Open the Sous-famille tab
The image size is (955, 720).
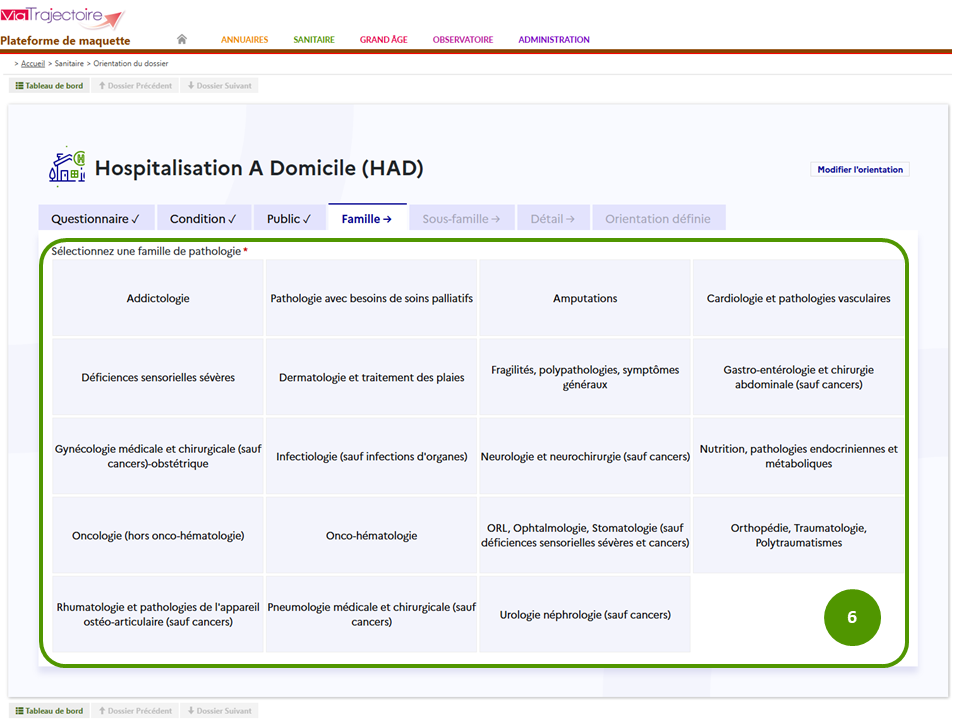(461, 218)
